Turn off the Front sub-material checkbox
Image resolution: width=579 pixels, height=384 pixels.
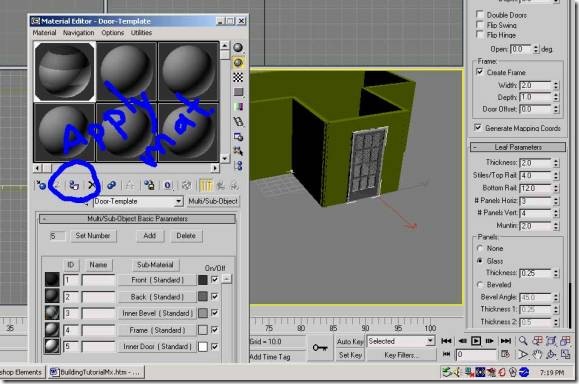[x=215, y=280]
